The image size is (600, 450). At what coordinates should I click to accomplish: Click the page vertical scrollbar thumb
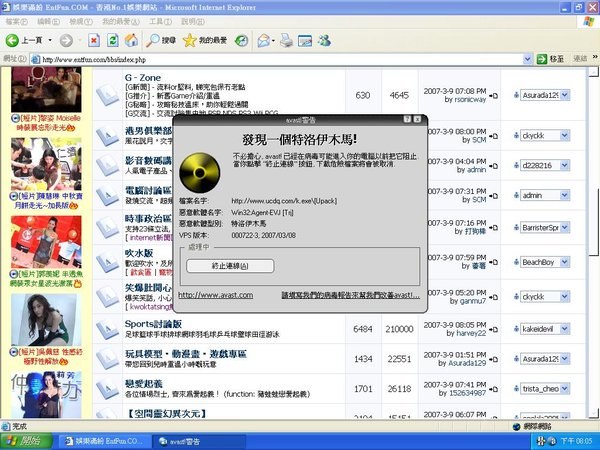(x=593, y=223)
